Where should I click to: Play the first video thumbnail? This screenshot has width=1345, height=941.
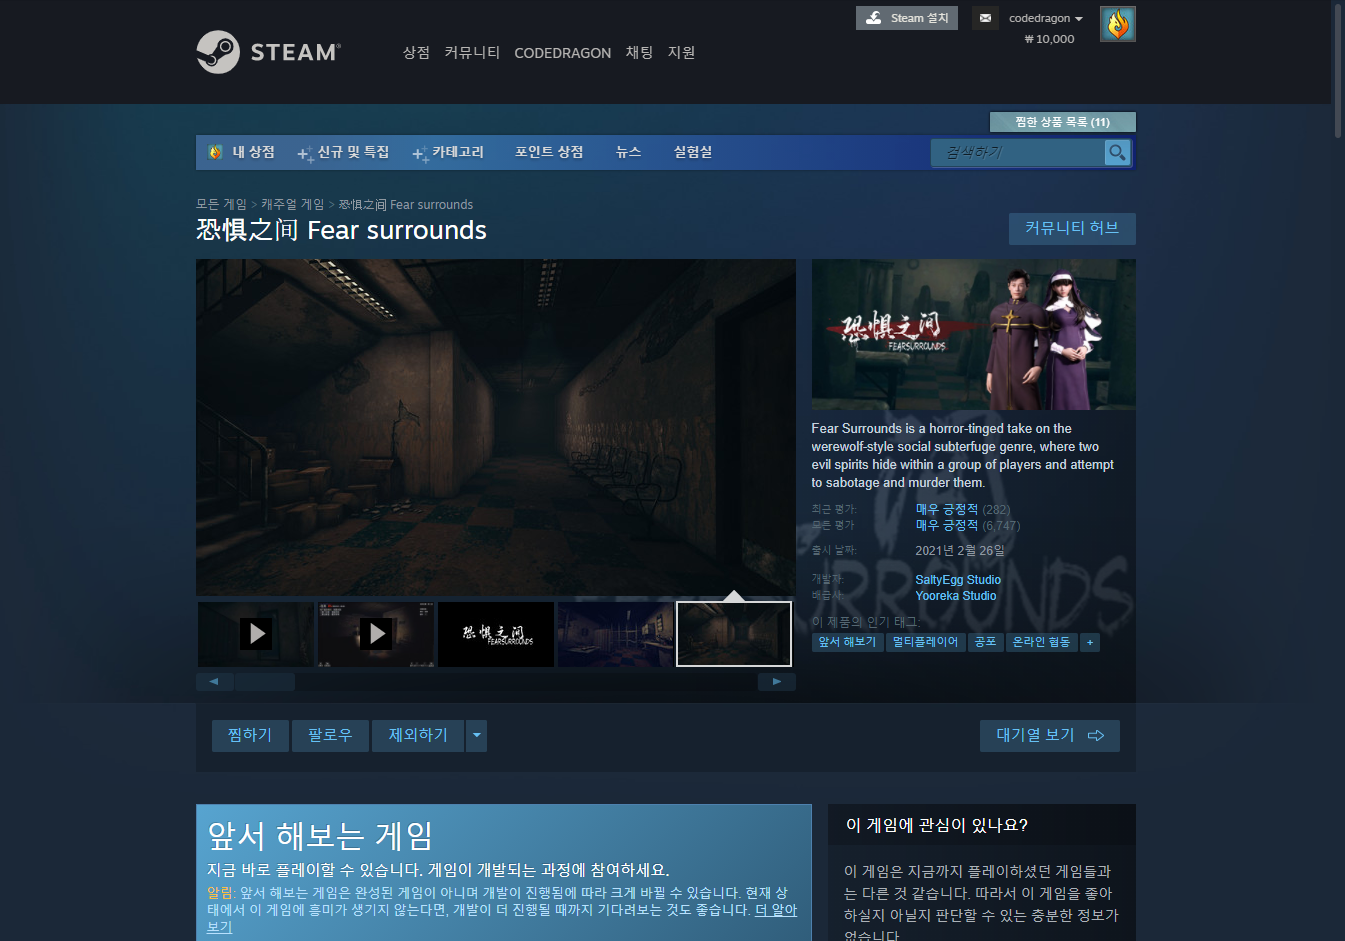(256, 634)
